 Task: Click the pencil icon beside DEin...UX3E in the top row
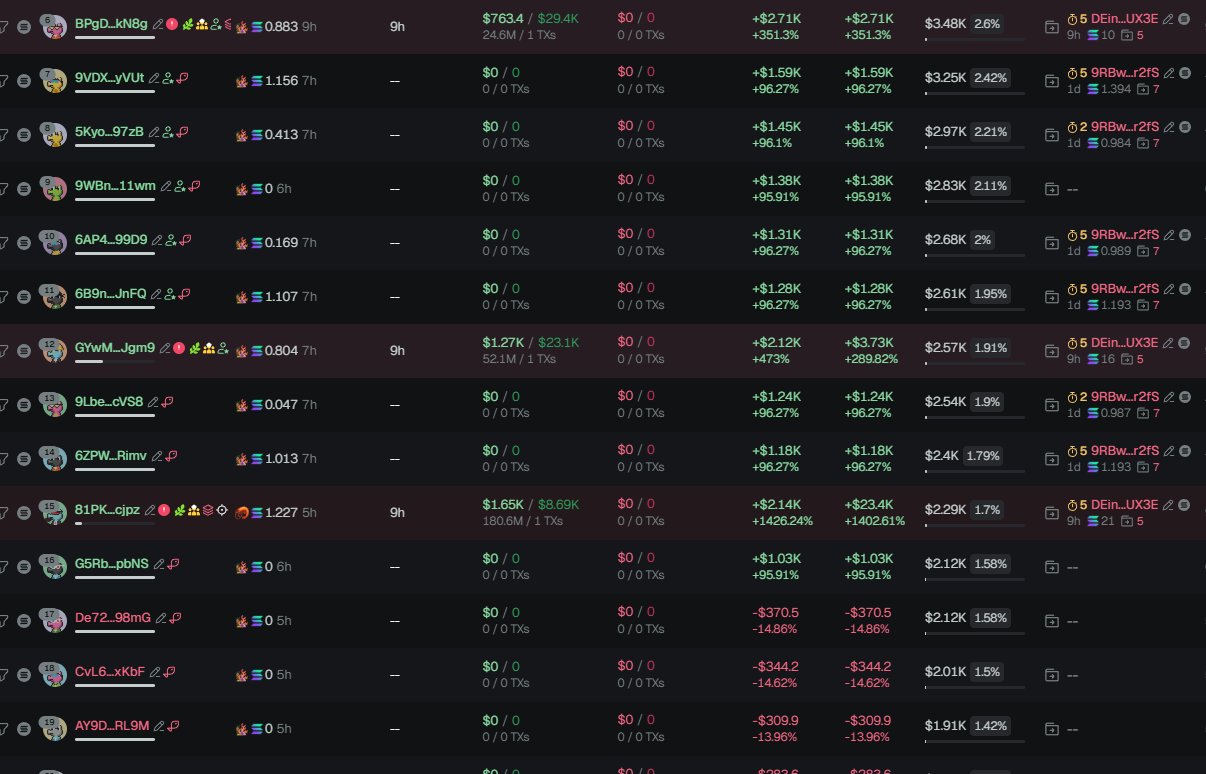click(x=1168, y=18)
